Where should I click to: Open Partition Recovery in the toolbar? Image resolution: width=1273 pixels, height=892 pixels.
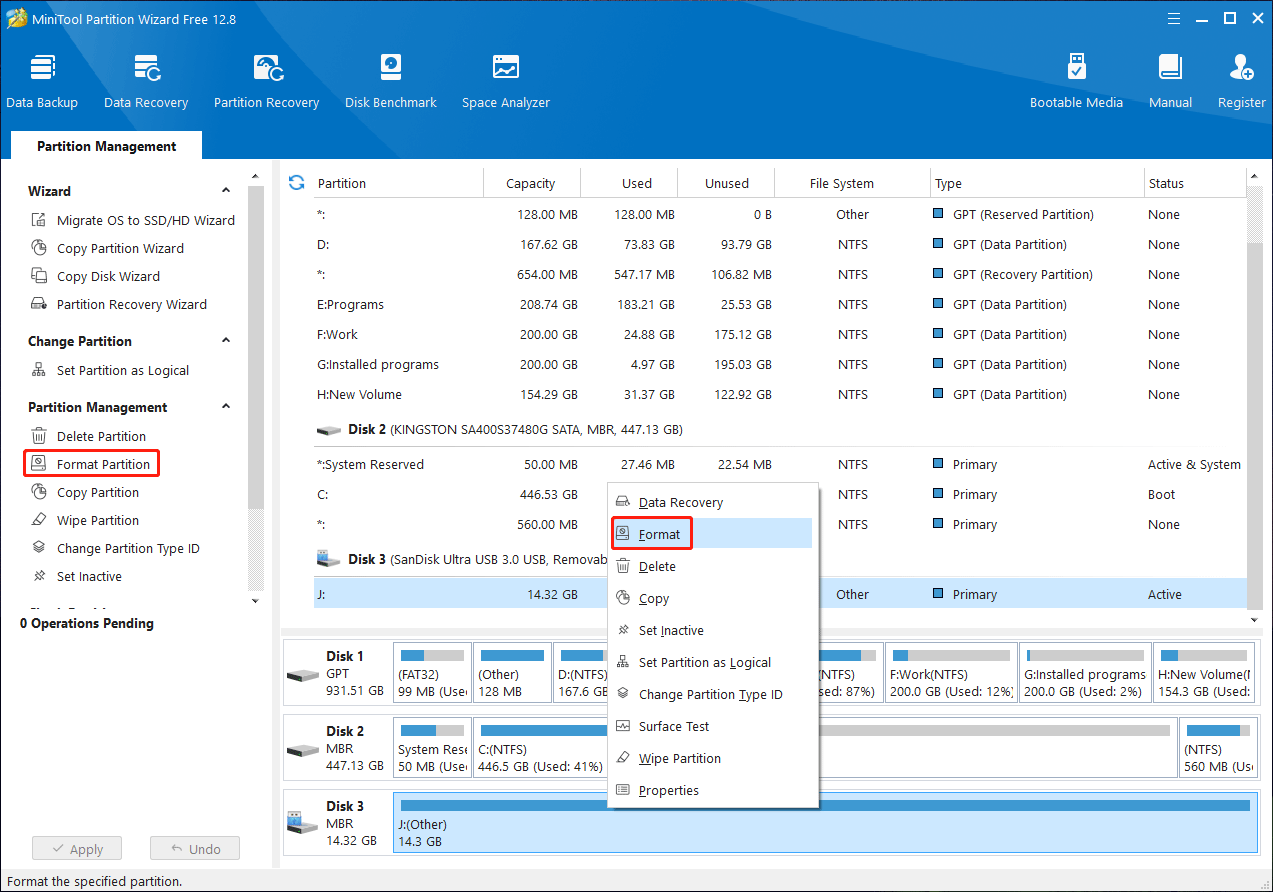point(267,81)
